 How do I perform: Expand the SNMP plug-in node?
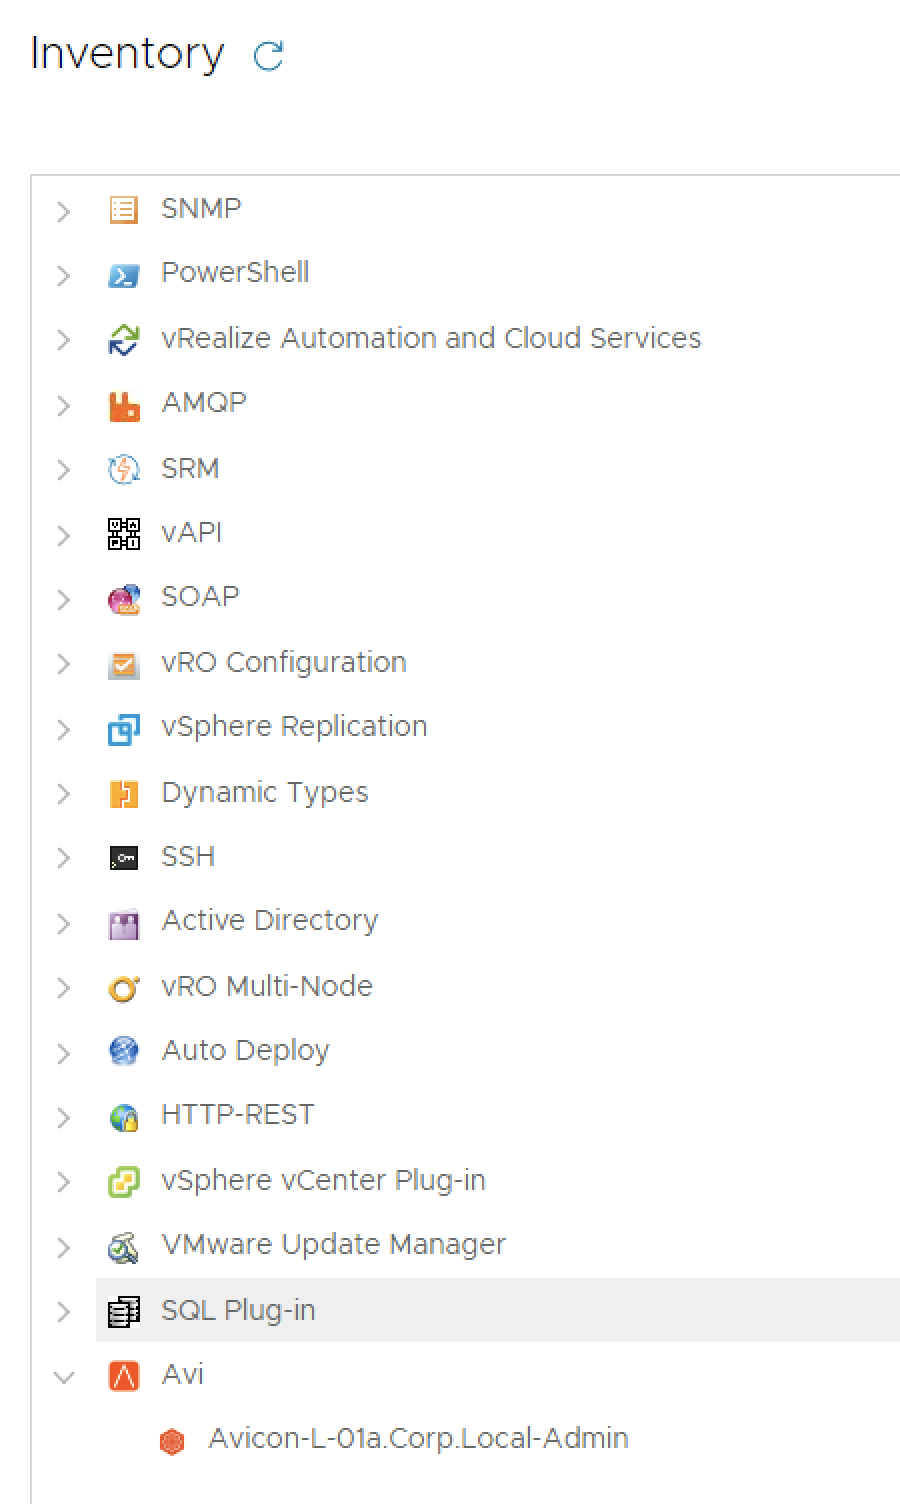click(x=63, y=211)
